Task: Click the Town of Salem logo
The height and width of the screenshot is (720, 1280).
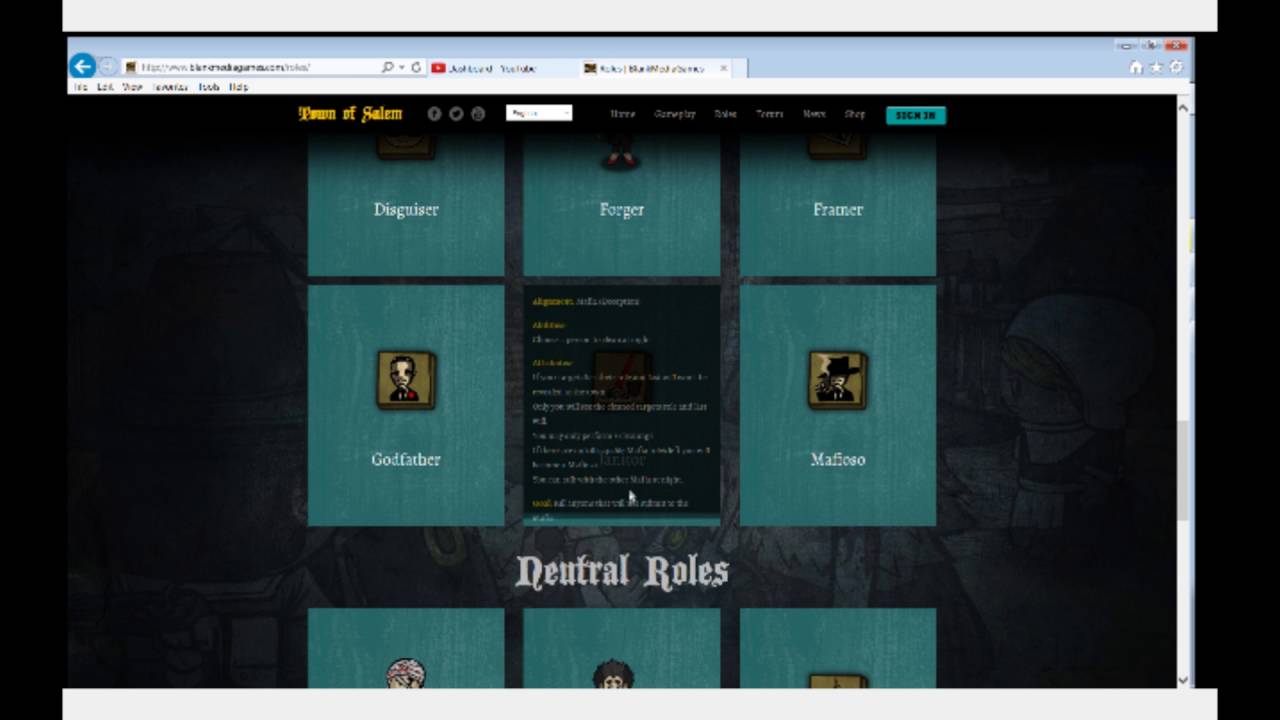Action: pos(350,114)
